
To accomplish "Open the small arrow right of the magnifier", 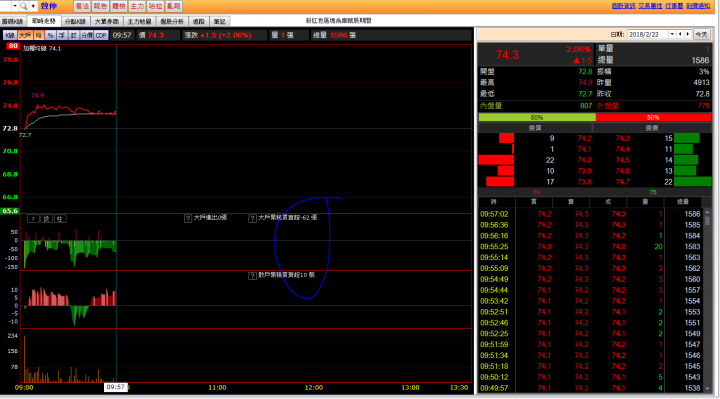I will (33, 6).
